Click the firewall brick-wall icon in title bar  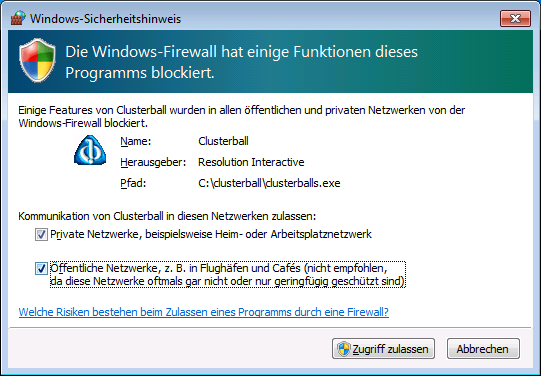click(18, 18)
